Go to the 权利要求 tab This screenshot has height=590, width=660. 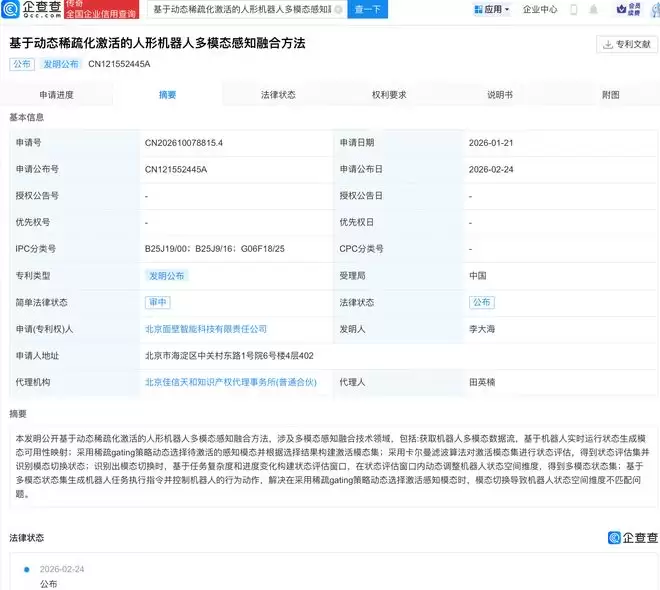click(x=389, y=95)
